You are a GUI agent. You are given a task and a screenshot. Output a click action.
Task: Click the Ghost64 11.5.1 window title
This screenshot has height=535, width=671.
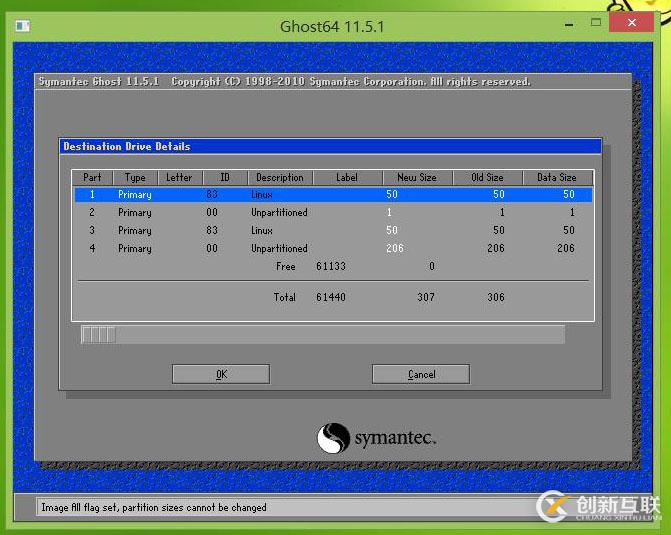pos(332,27)
